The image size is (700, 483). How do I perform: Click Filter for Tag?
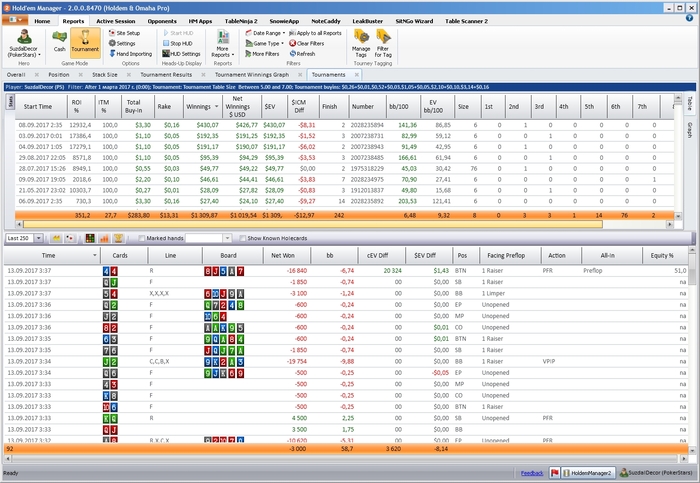383,43
